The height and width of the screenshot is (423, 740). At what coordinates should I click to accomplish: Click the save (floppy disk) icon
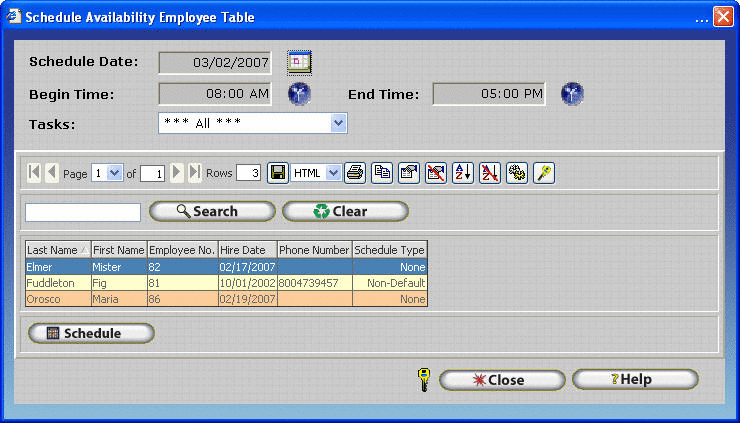pyautogui.click(x=278, y=173)
